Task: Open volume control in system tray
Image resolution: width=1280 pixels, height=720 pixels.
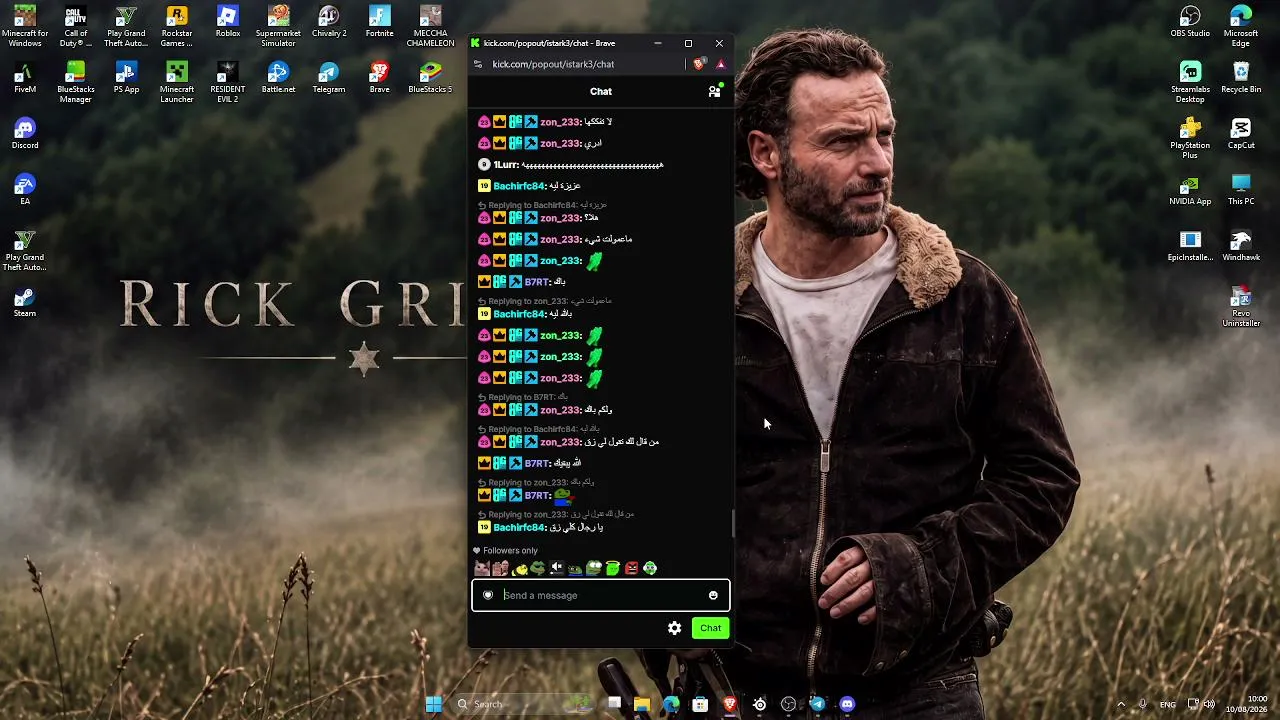Action: pos(1210,704)
